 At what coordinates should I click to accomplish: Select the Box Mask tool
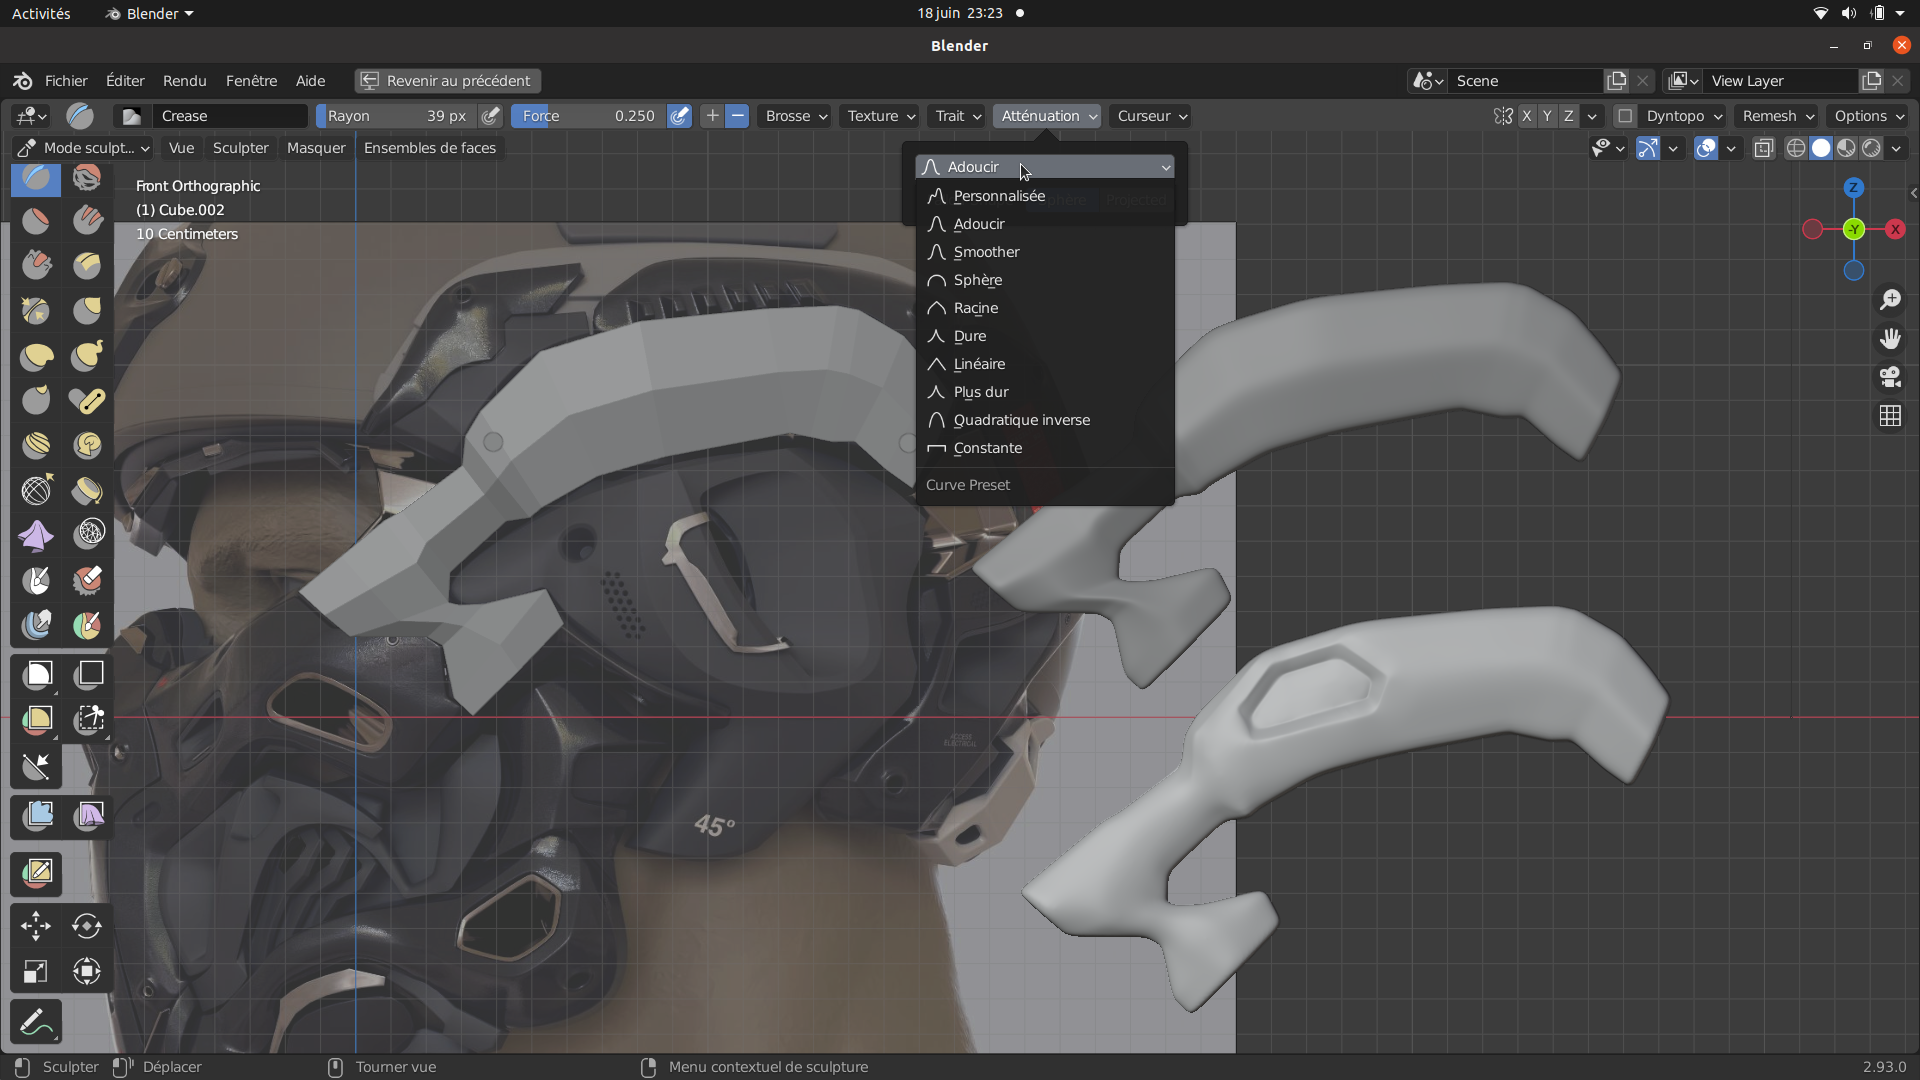tap(37, 675)
